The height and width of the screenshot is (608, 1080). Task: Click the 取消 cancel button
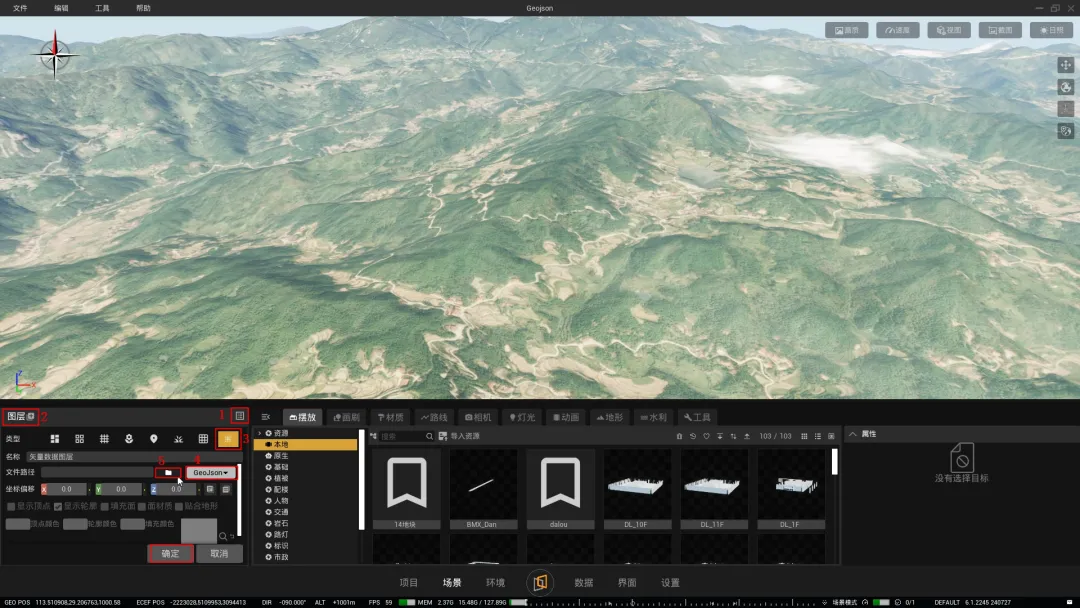coord(219,553)
